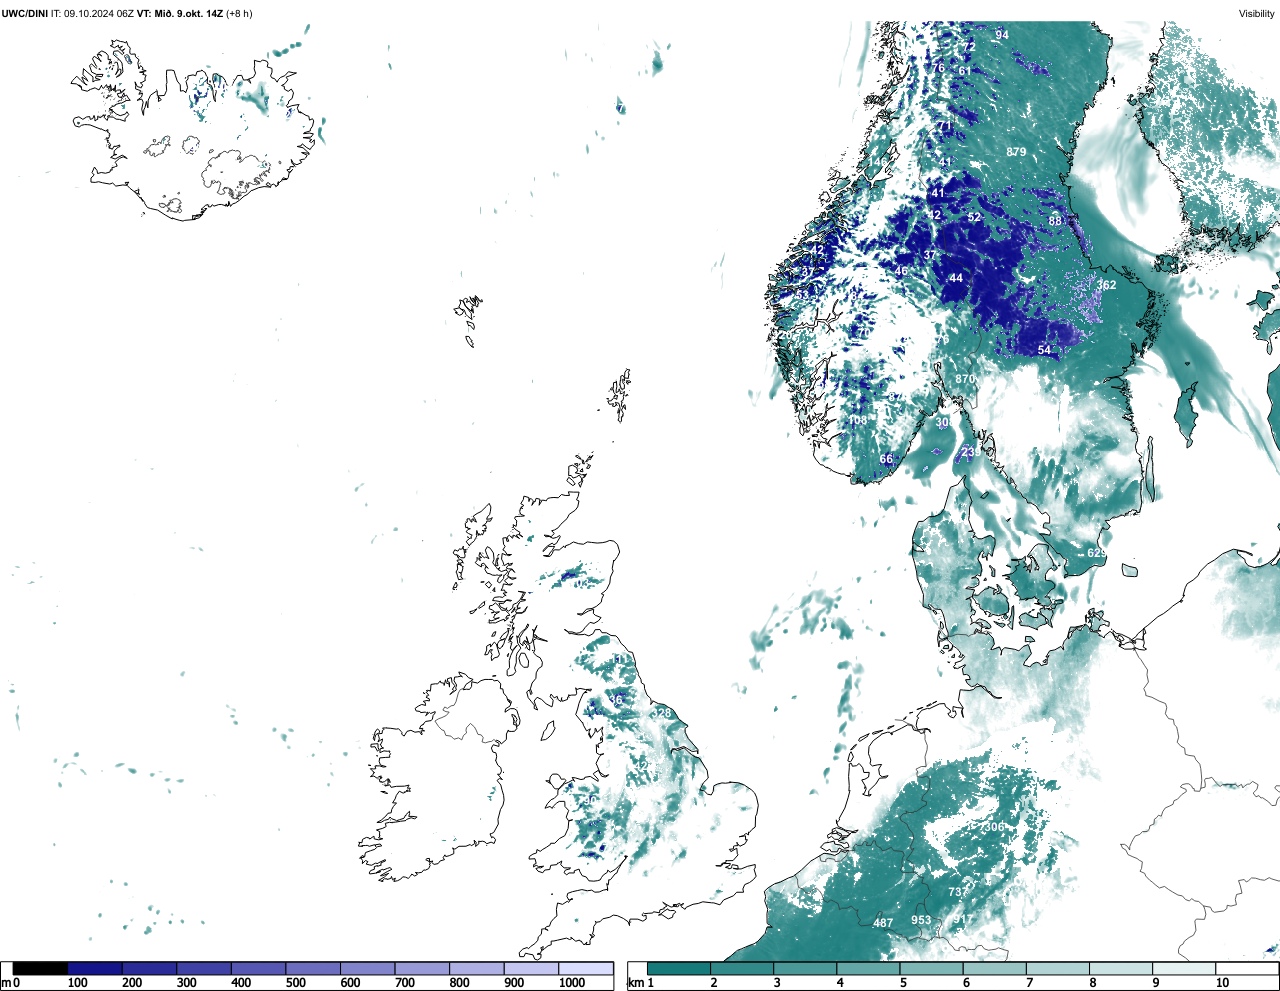Click the 362 visibility value in eastern Sweden
Viewport: 1280px width, 991px height.
(1106, 285)
